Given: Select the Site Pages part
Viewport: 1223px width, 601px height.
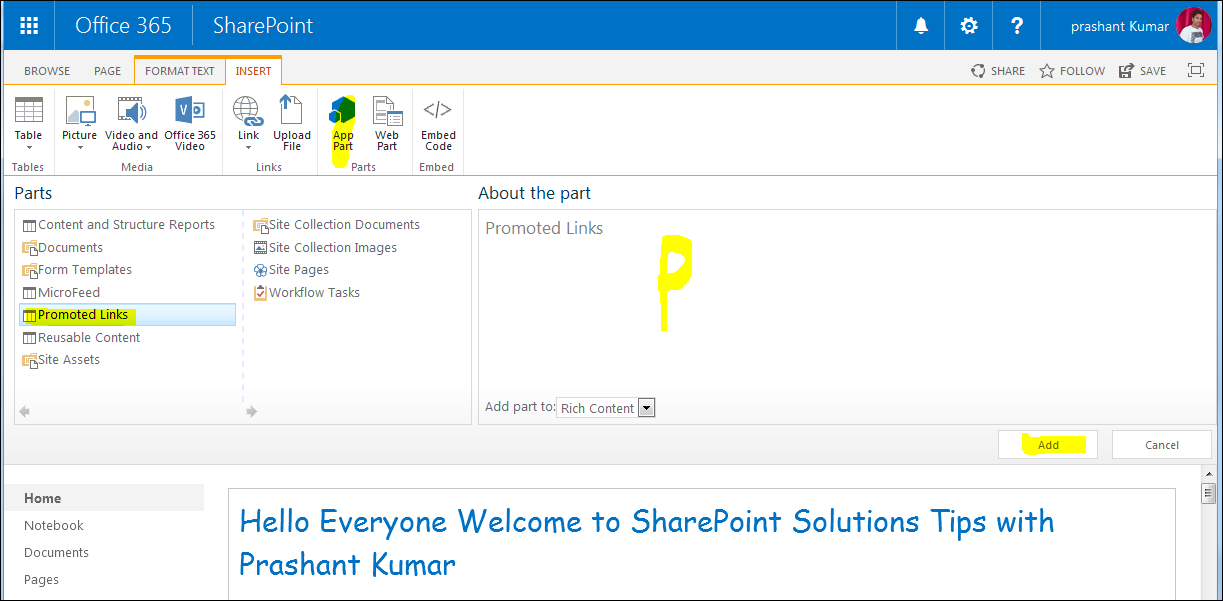Looking at the screenshot, I should click(x=291, y=270).
